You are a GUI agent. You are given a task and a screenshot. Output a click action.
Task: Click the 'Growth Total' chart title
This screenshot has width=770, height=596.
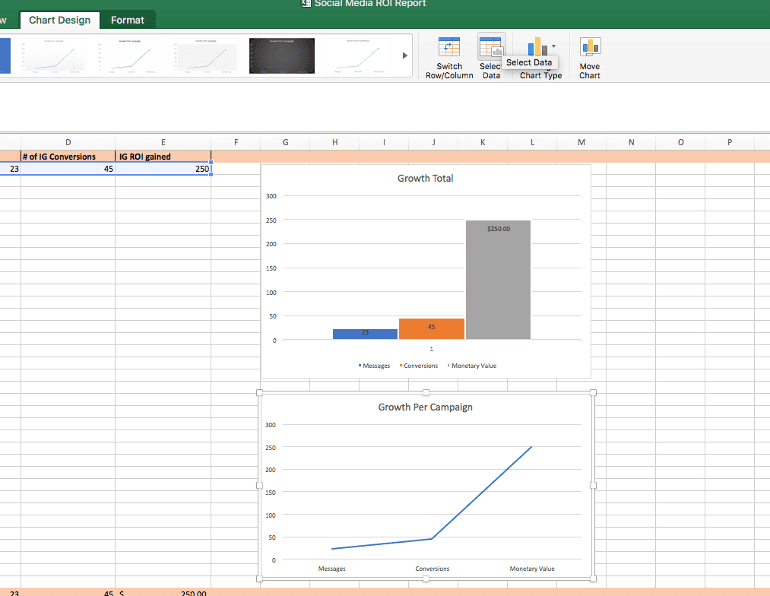[x=425, y=178]
